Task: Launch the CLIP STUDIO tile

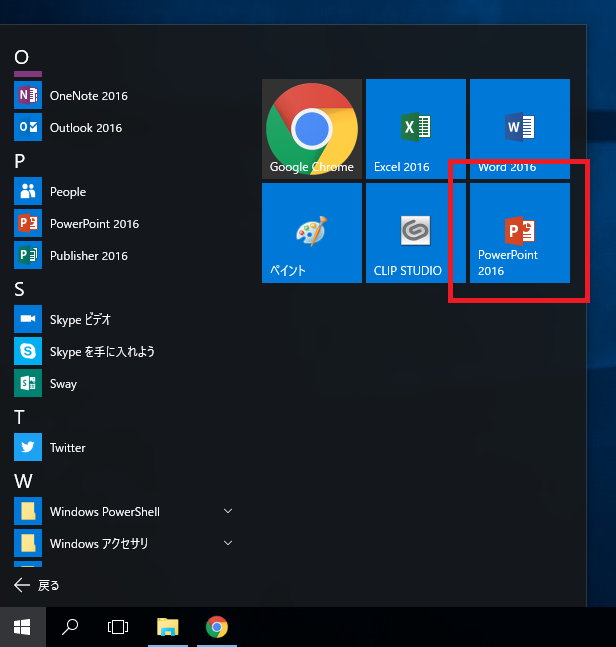Action: click(415, 233)
